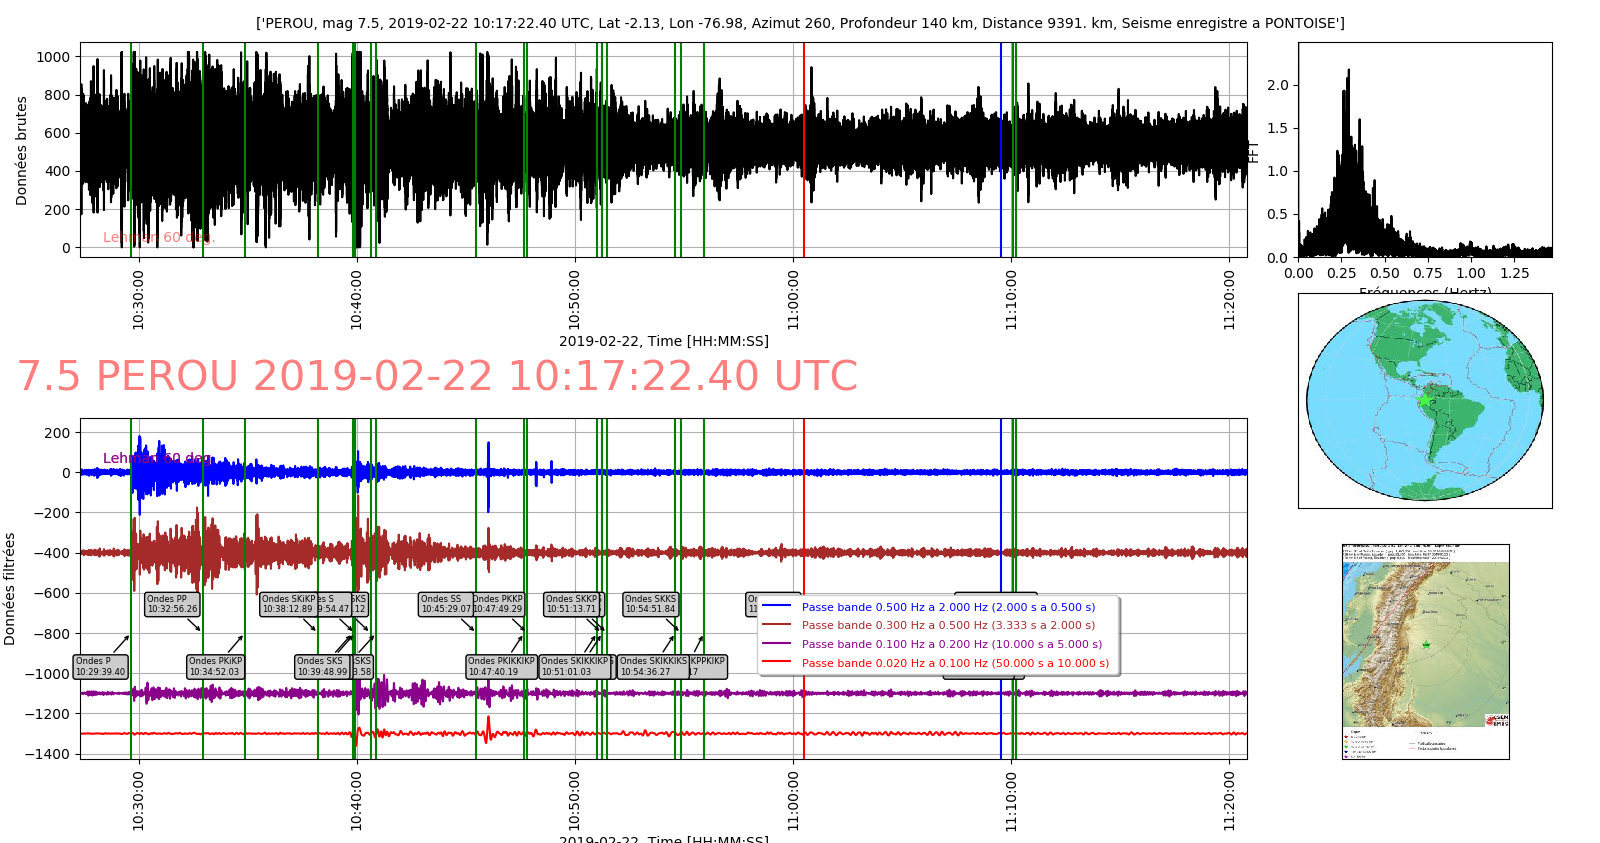Select the brown 0.300–0.500 Hz legend entry
The height and width of the screenshot is (843, 1600).
947,625
